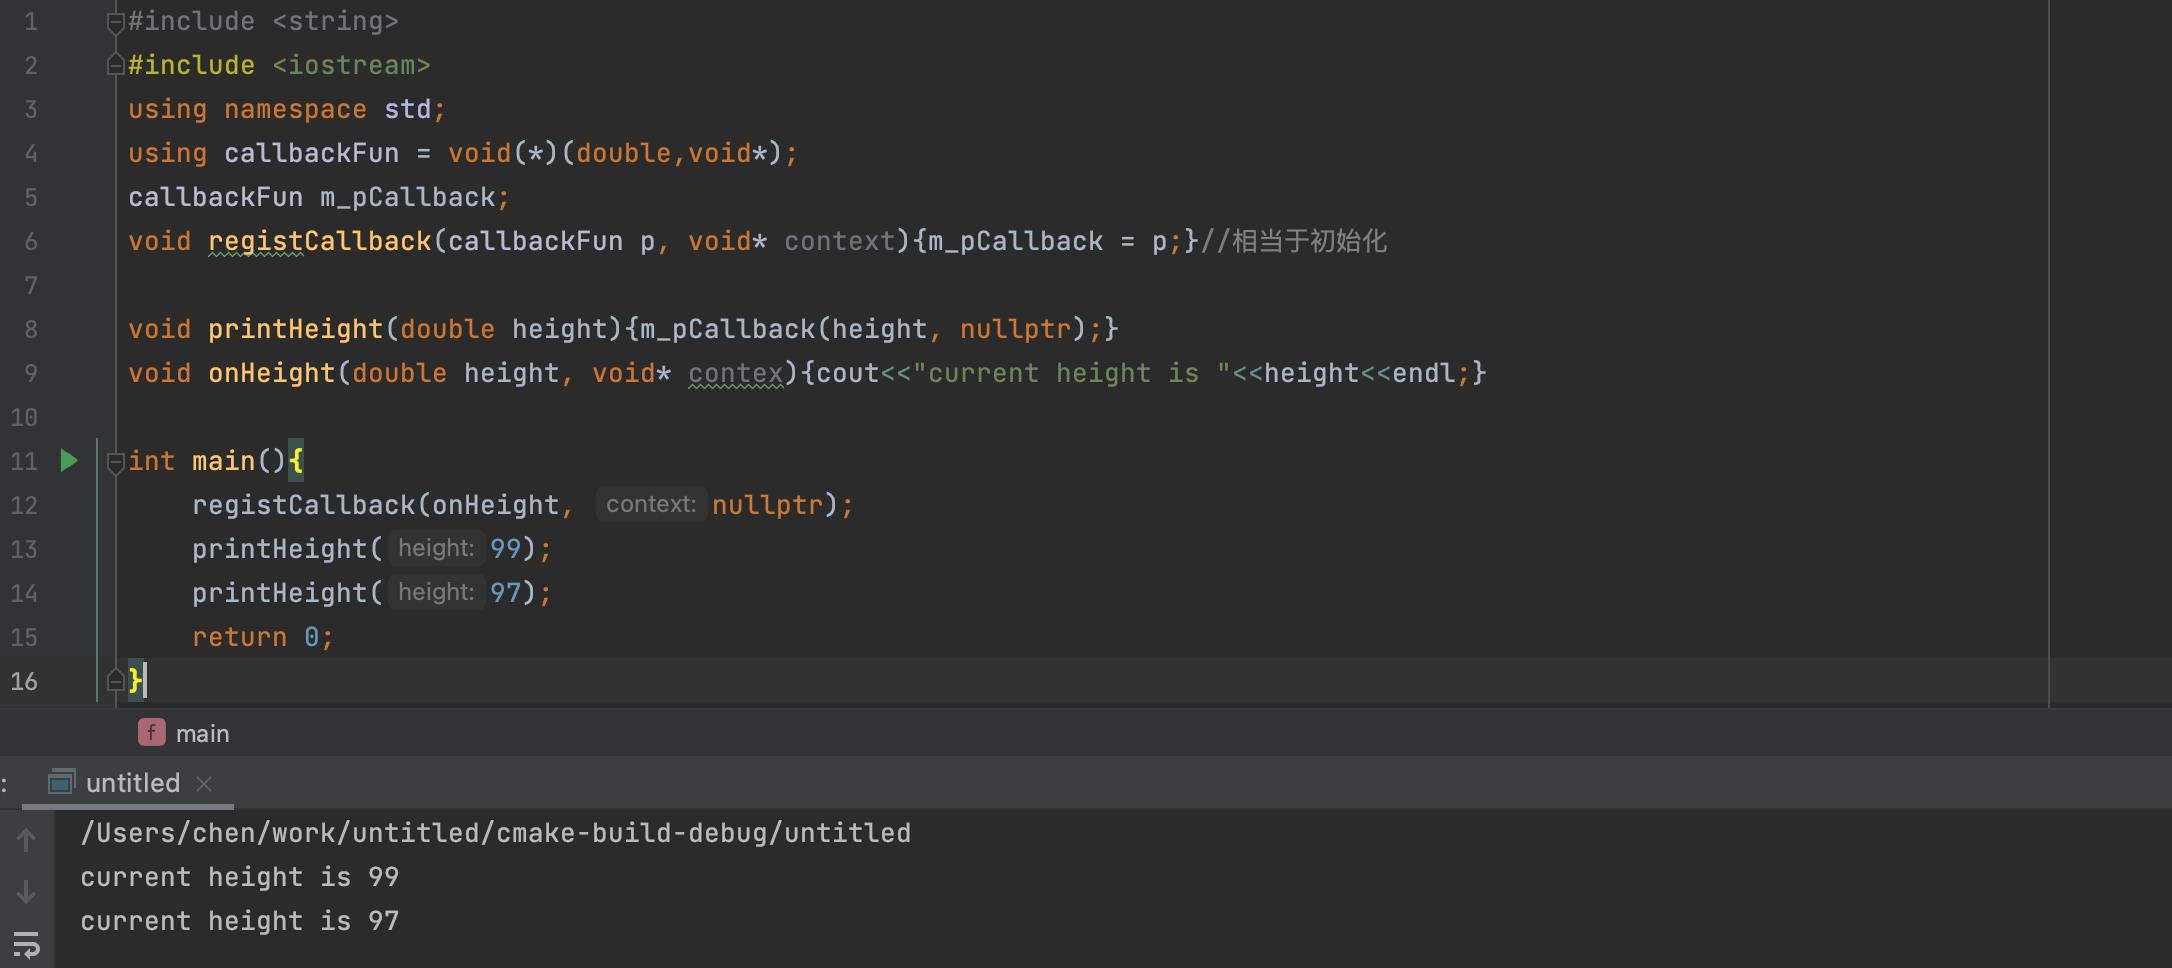Viewport: 2172px width, 968px height.
Task: Click the height: hint before 99
Action: (436, 548)
